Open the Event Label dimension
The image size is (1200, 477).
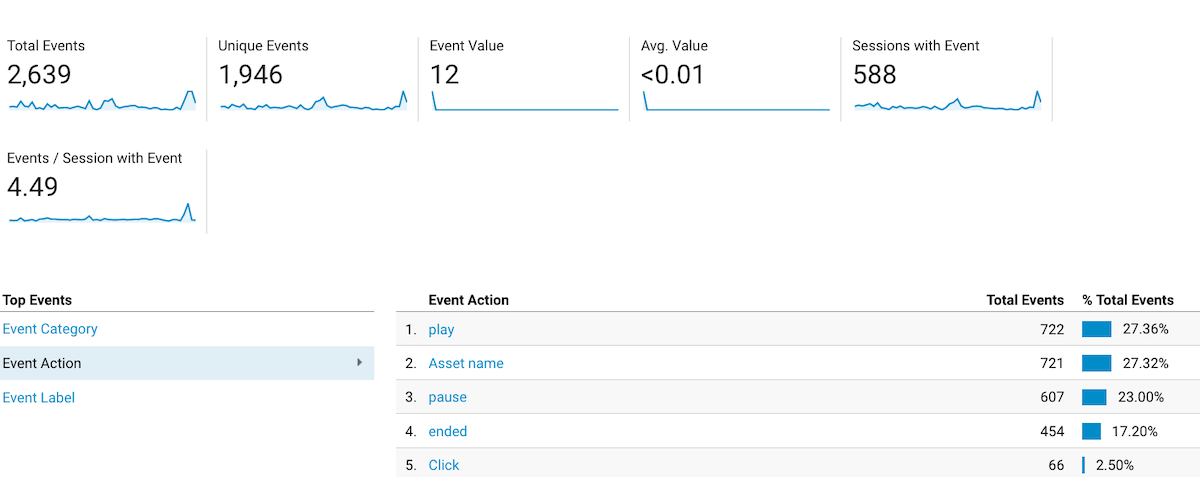click(x=39, y=397)
